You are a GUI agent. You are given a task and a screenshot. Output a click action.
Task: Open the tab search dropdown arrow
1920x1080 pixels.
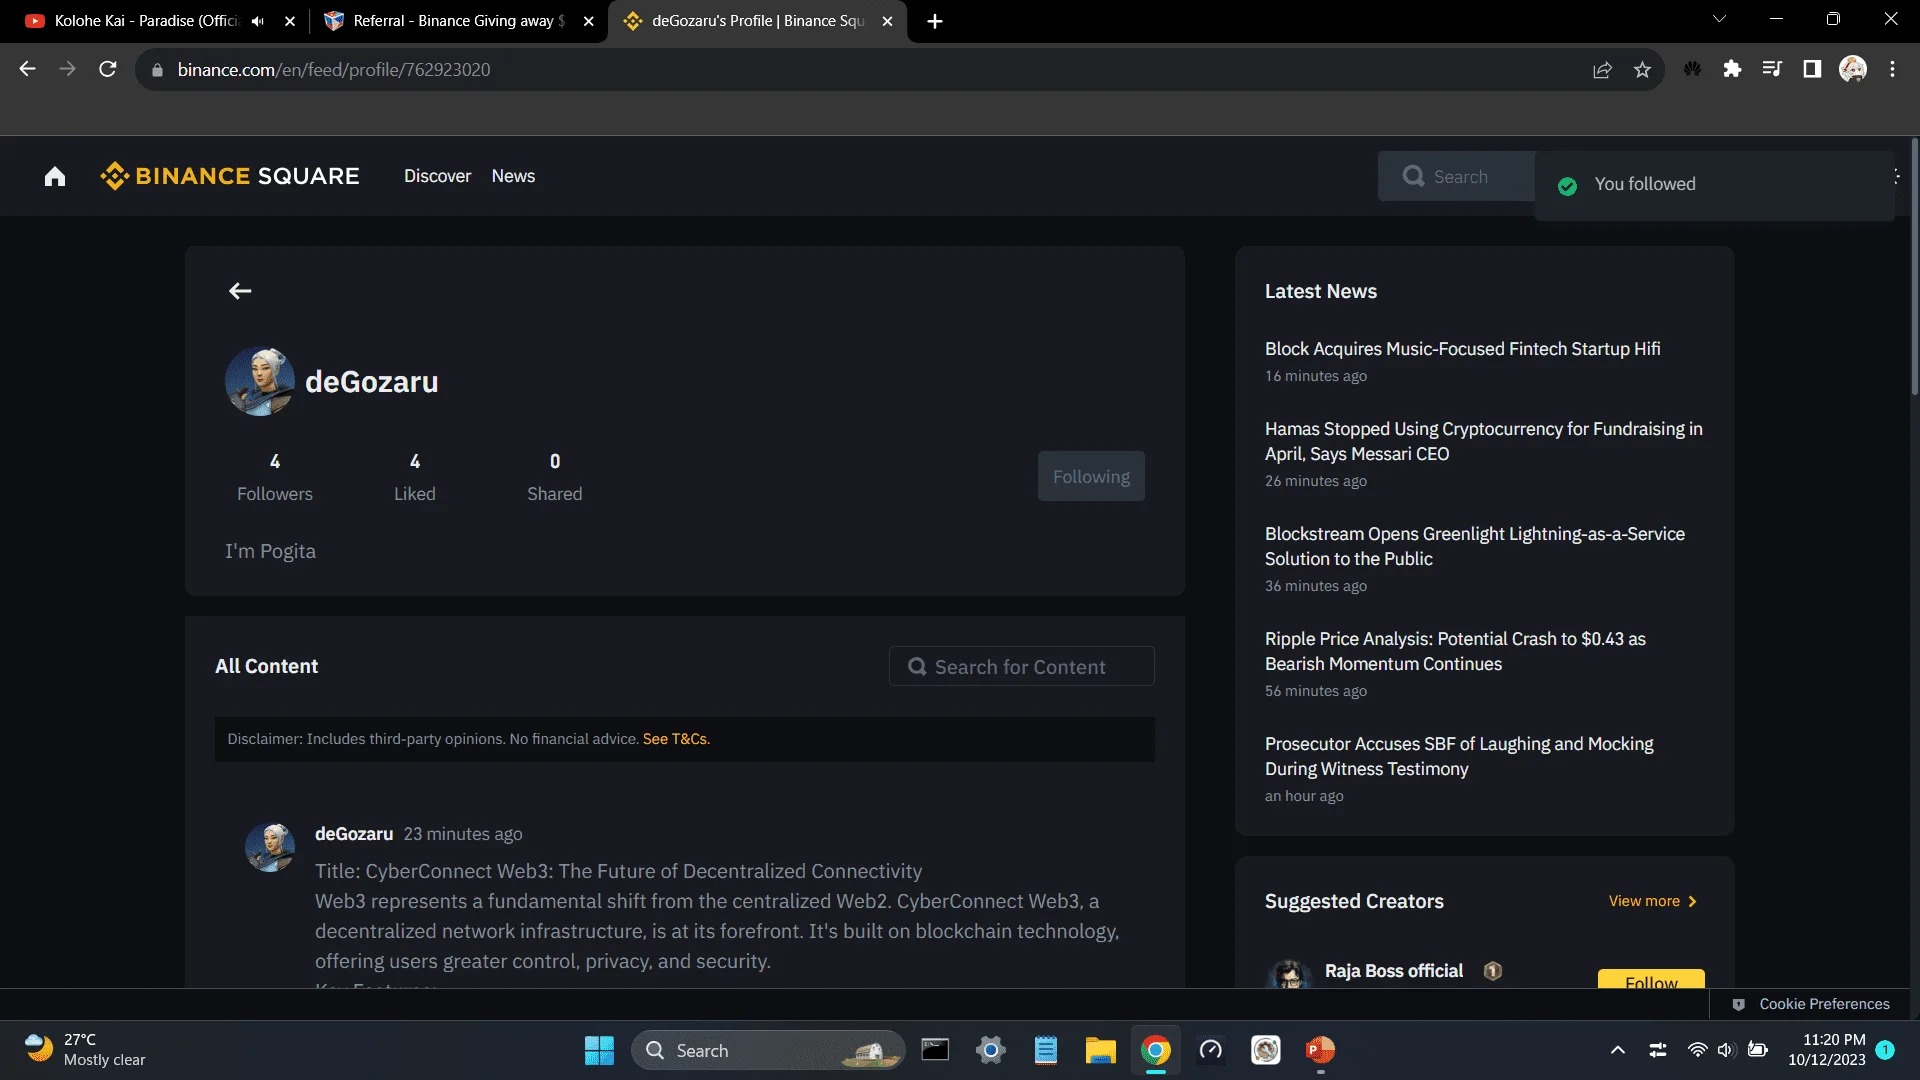pos(1720,20)
